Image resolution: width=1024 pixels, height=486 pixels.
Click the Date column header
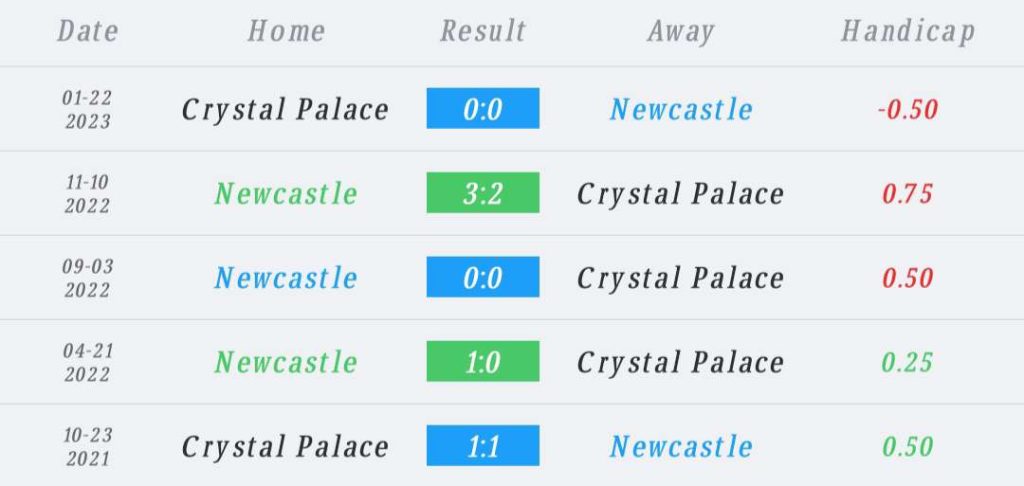(x=88, y=31)
